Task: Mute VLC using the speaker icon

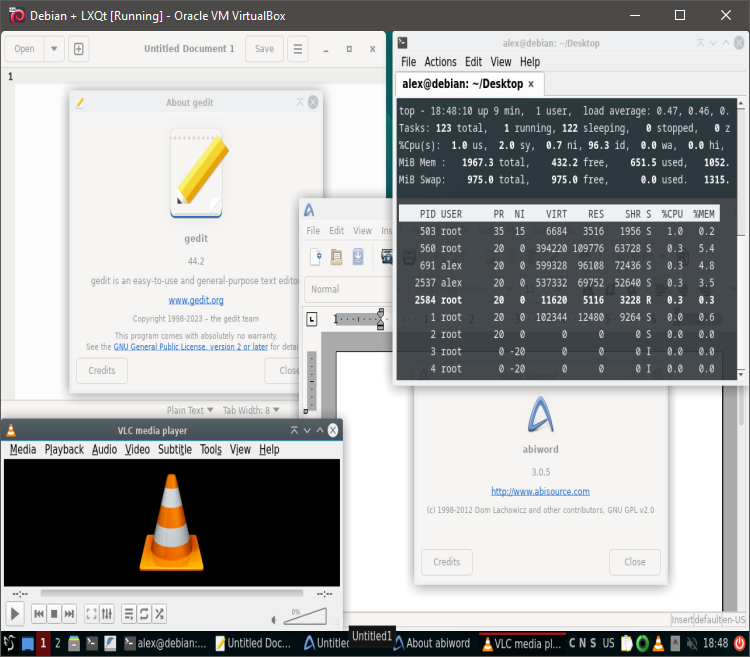Action: tap(274, 620)
